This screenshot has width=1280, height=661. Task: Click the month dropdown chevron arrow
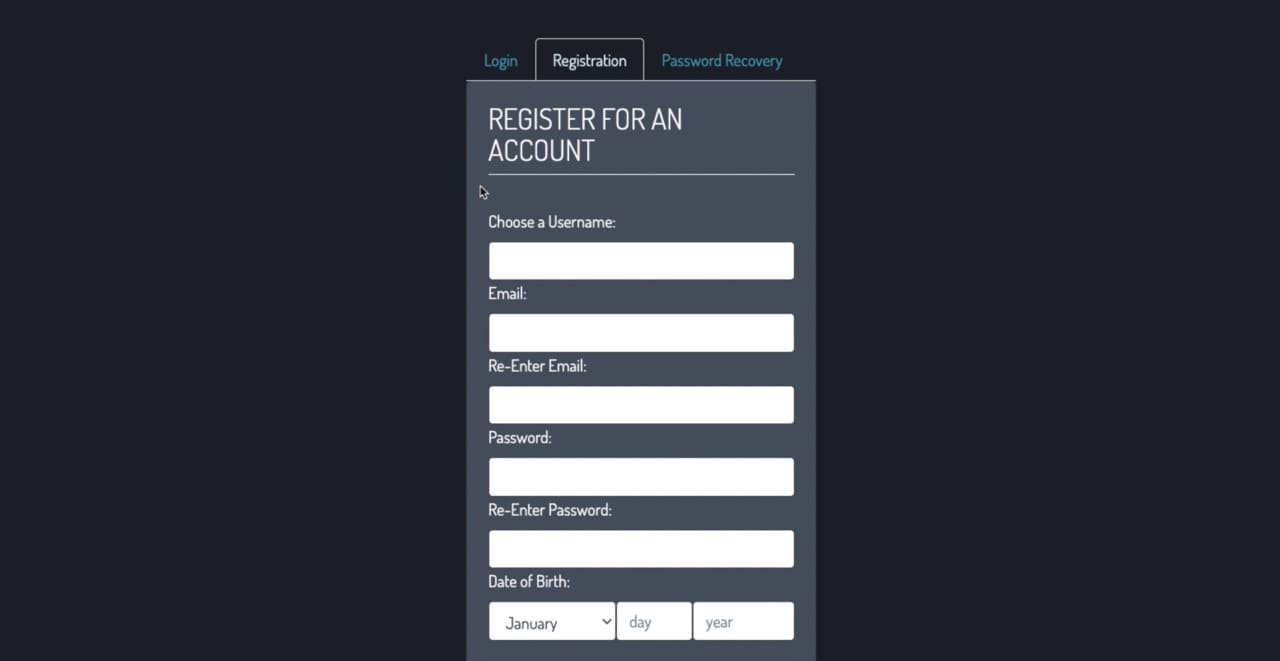coord(606,621)
